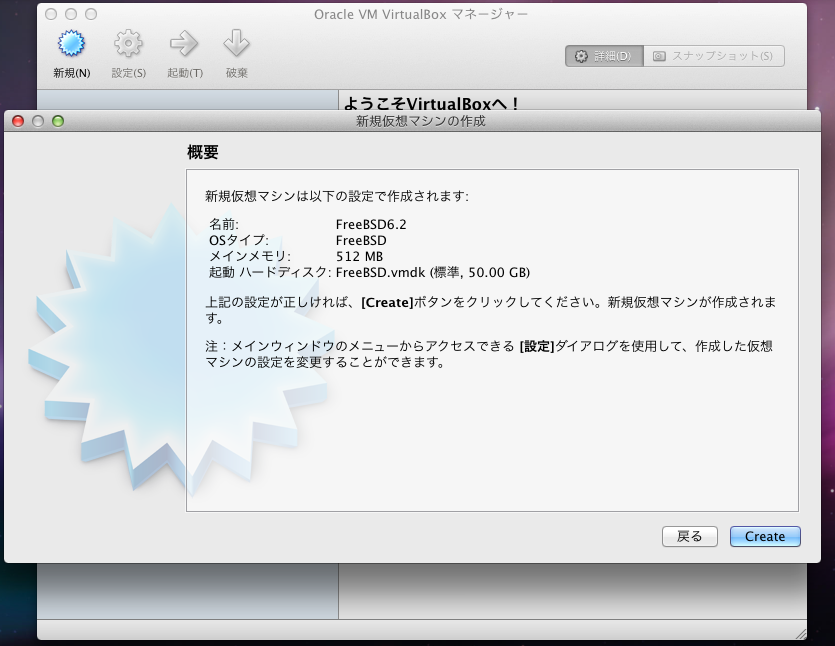This screenshot has width=835, height=646.
Task: Click the FreeBSD.vmdk hard disk value
Action: [x=433, y=272]
